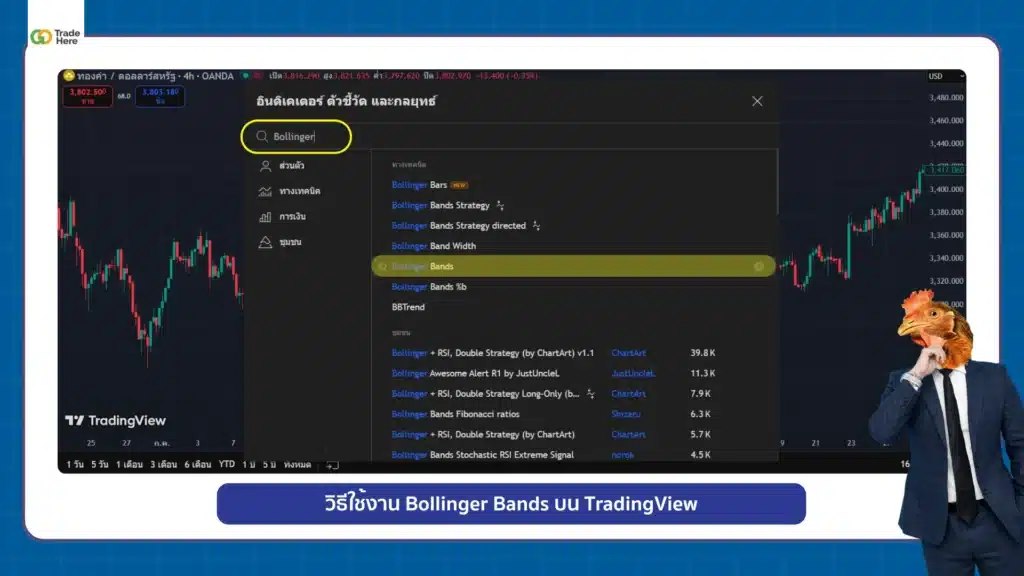Click the การเงิน (Financial) bar-chart icon
This screenshot has width=1024, height=576.
[265, 217]
